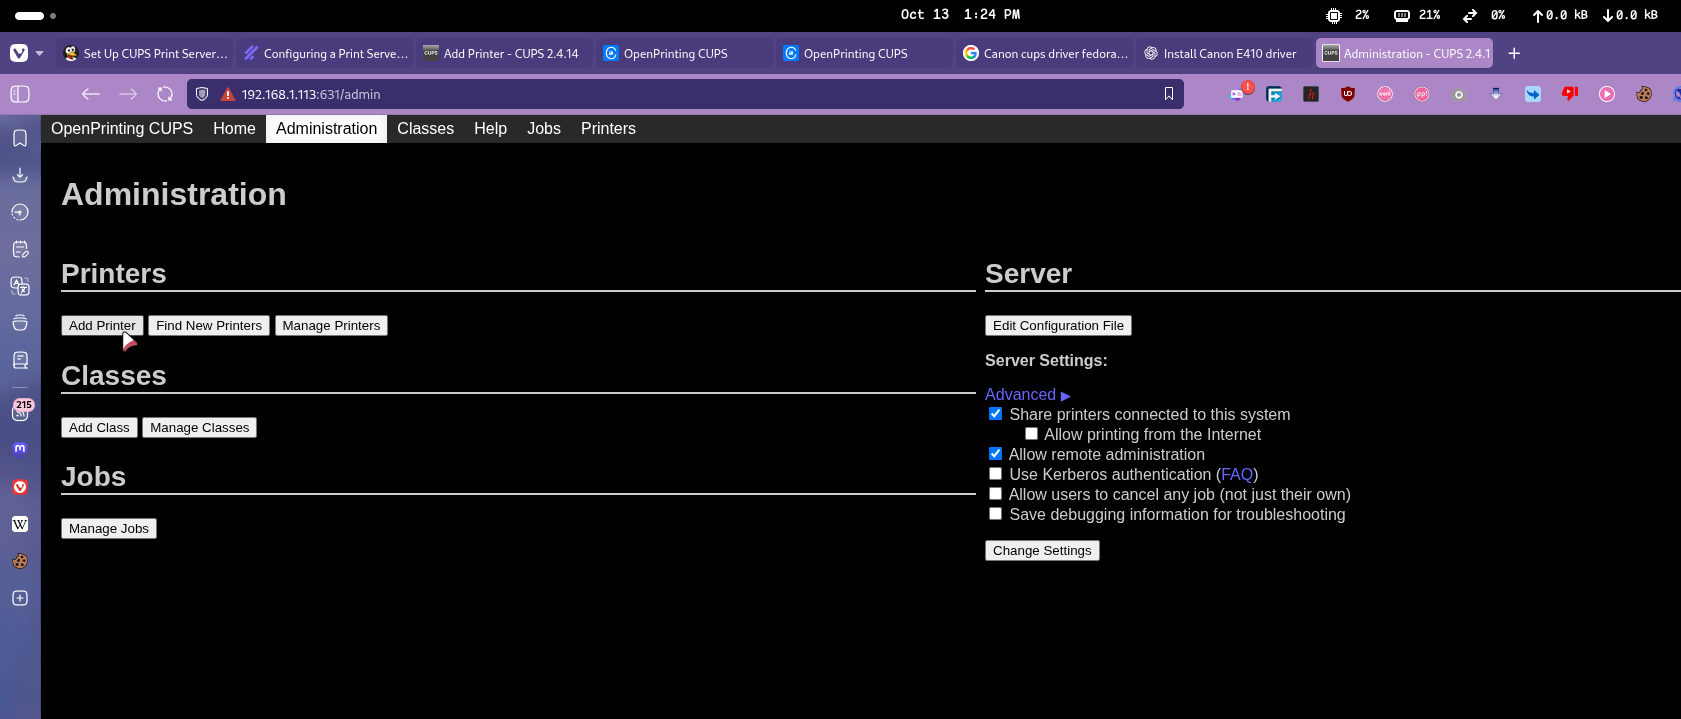Open the Downloads panel in sidebar

(x=20, y=175)
